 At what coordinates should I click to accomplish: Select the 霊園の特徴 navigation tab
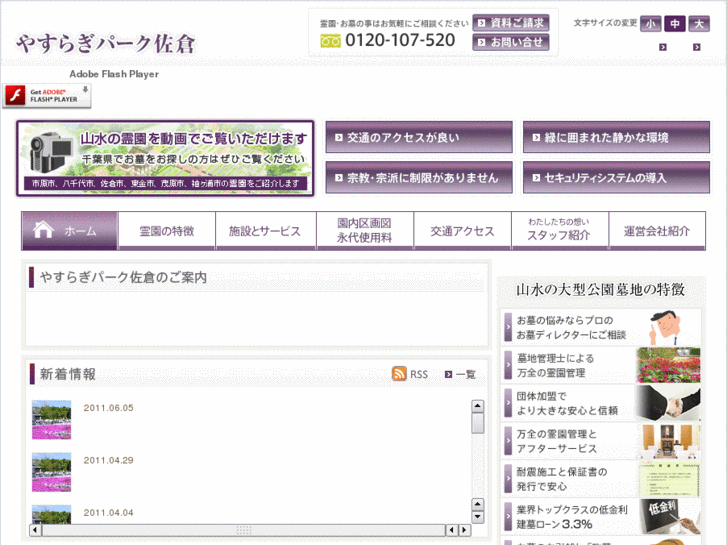167,231
